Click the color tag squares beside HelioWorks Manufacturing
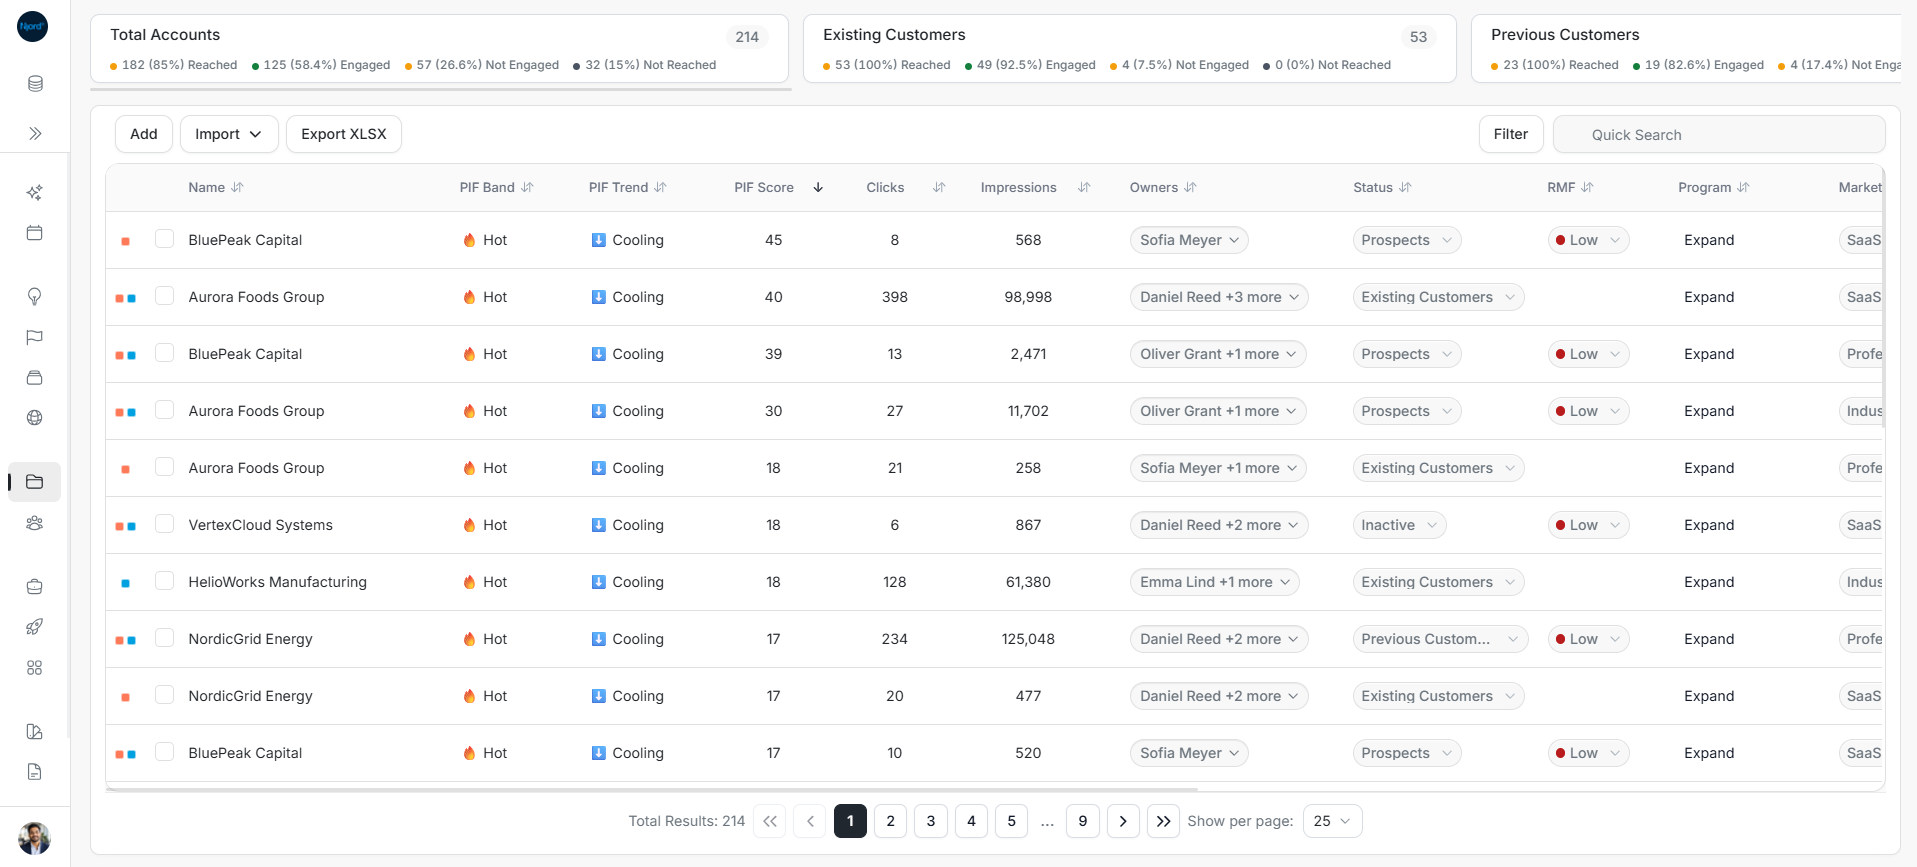1917x867 pixels. tap(125, 583)
